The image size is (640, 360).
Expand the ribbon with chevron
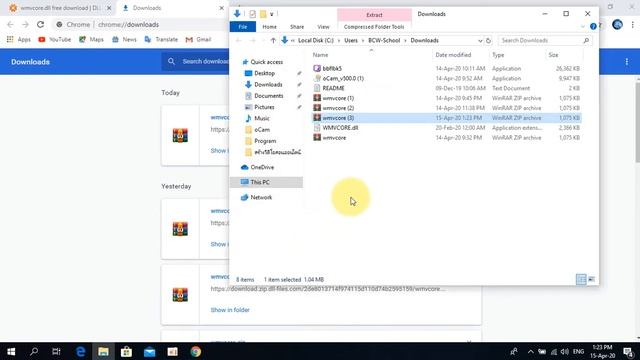click(x=582, y=27)
